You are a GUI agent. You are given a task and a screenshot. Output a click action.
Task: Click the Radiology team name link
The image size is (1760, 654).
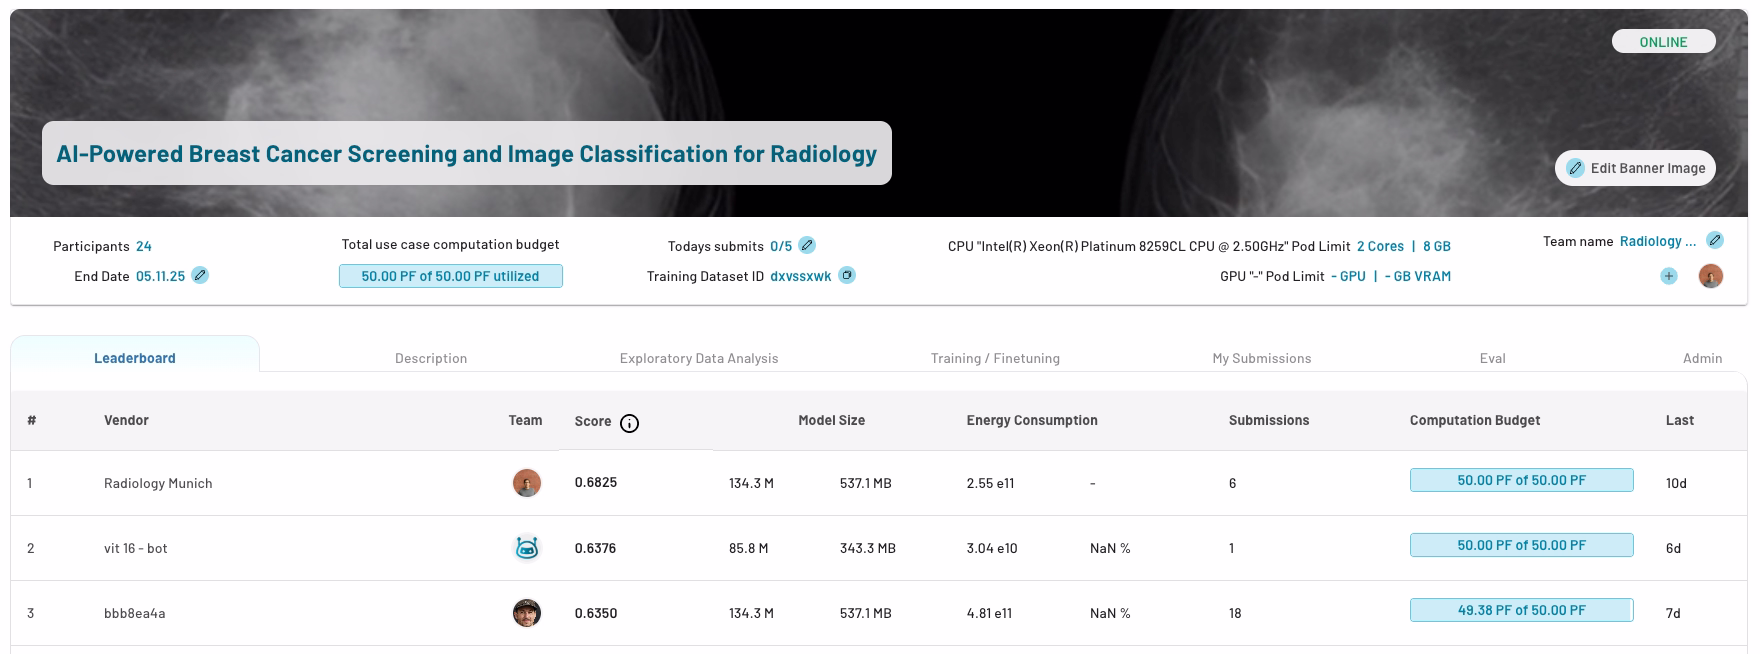coord(1657,241)
